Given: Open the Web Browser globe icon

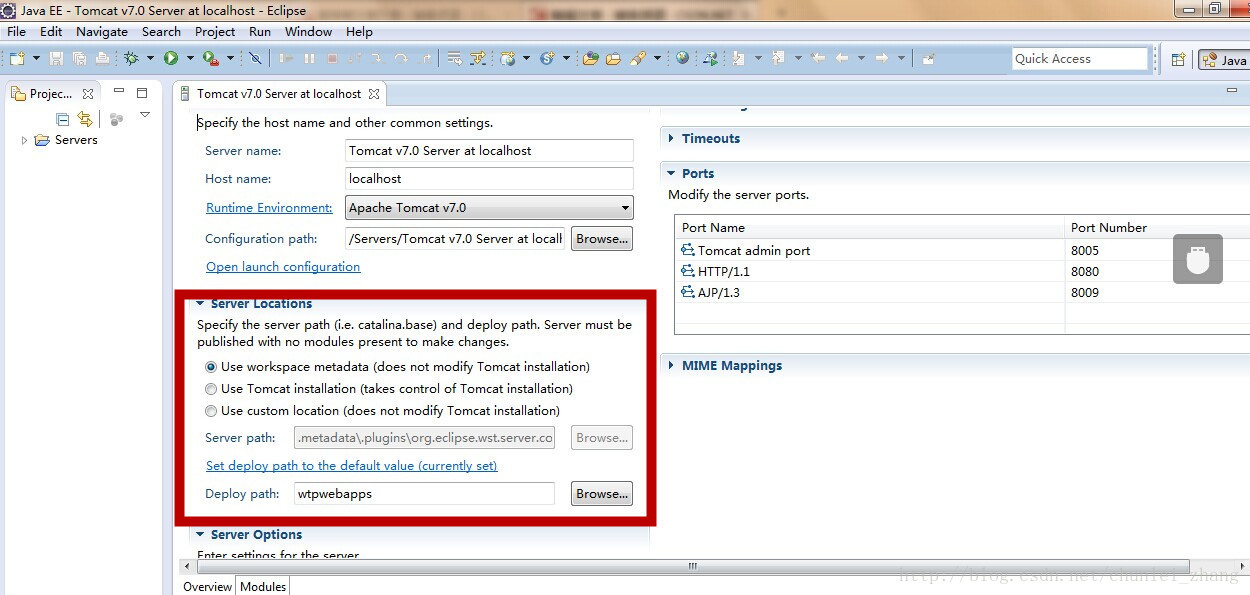Looking at the screenshot, I should point(682,58).
